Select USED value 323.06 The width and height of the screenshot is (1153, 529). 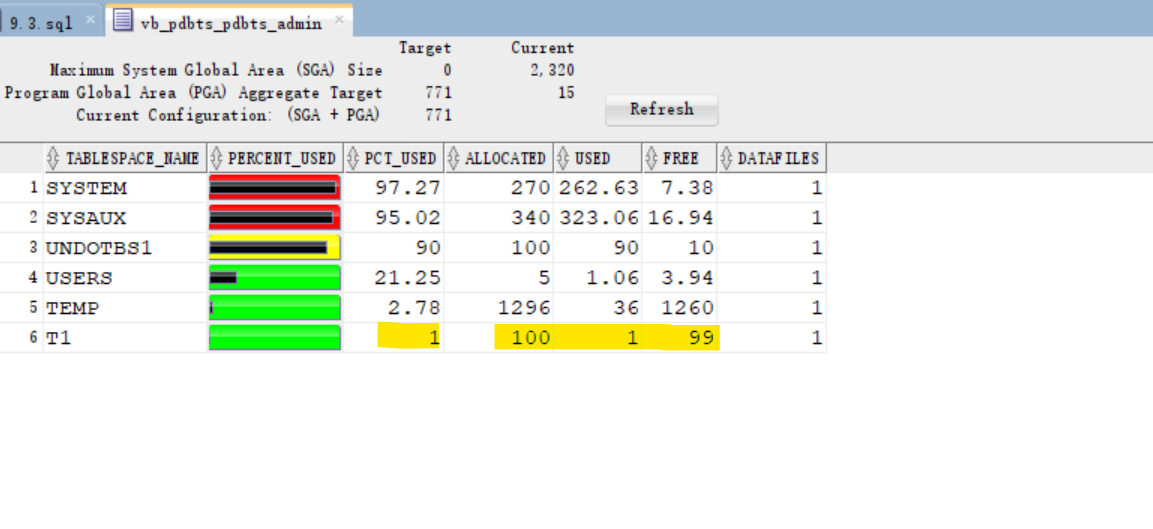coord(598,219)
